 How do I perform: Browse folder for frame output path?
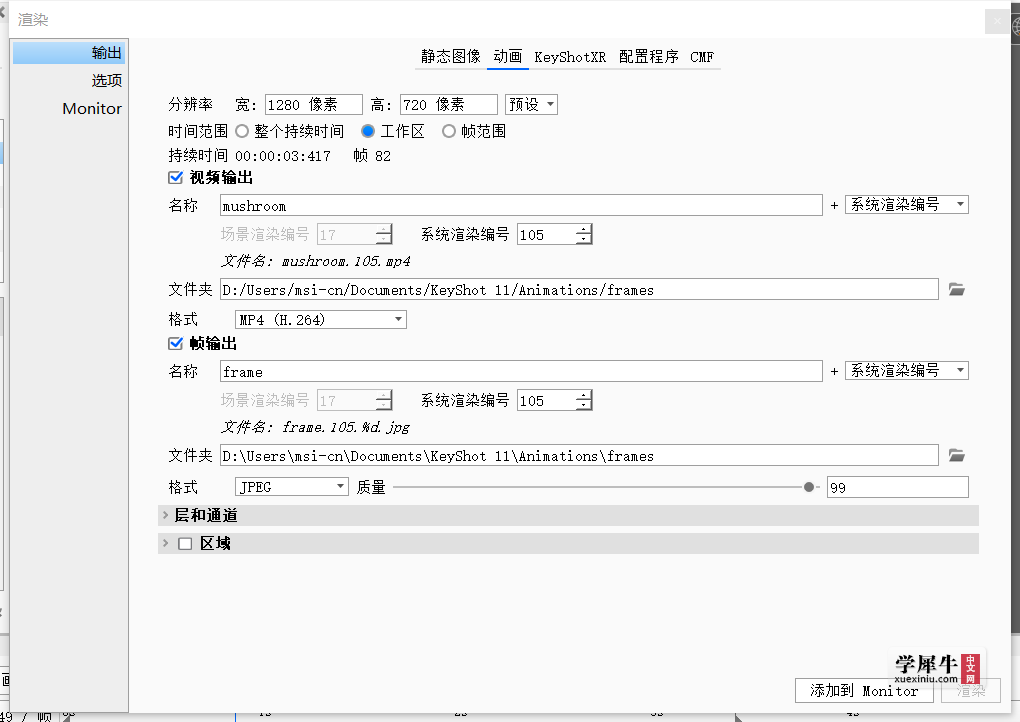(956, 455)
